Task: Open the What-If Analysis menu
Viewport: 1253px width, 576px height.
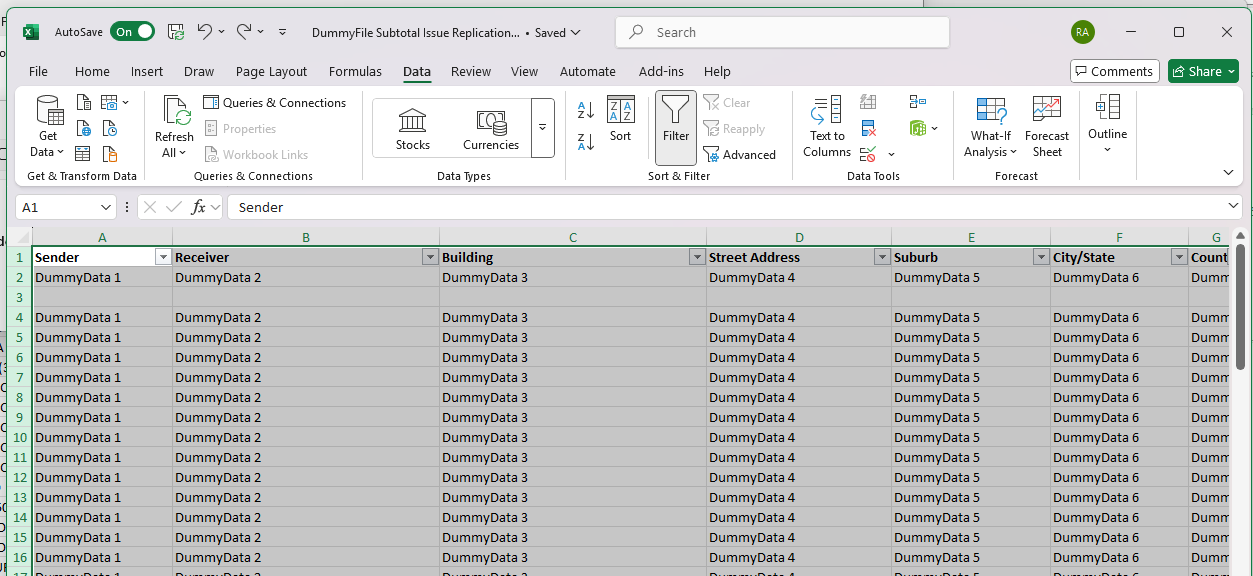Action: tap(991, 127)
